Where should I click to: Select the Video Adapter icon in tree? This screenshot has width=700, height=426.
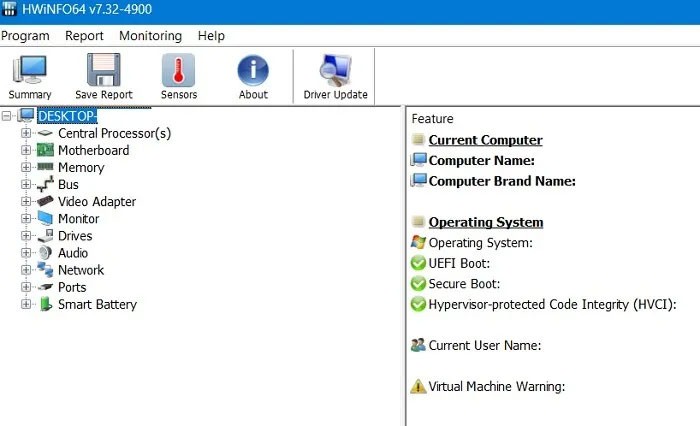45,202
